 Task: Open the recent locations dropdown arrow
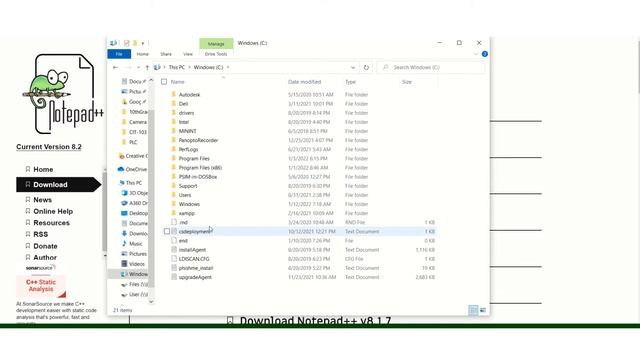point(138,67)
